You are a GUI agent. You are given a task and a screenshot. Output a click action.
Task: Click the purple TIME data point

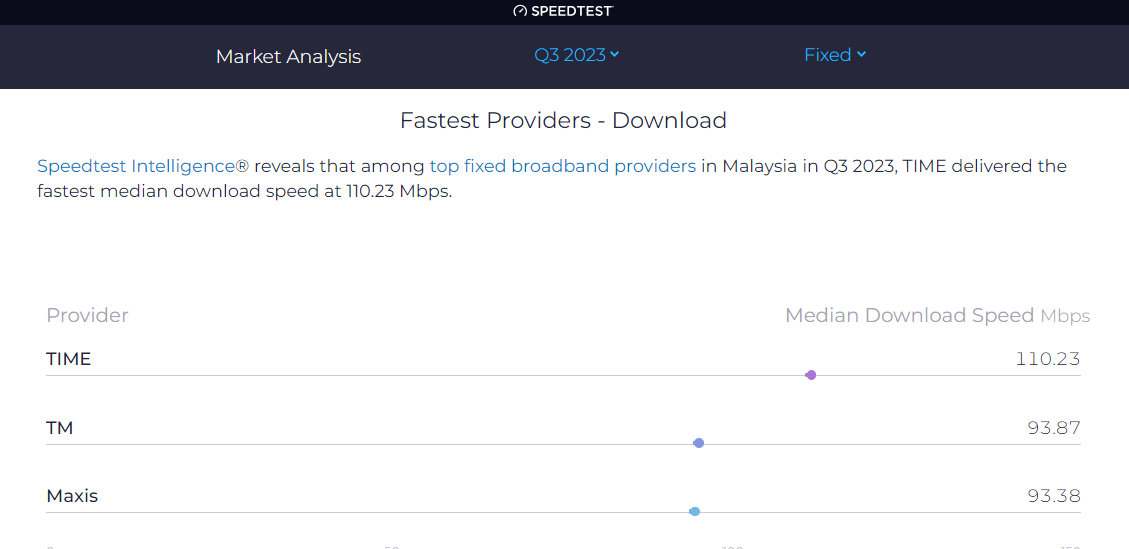tap(811, 375)
